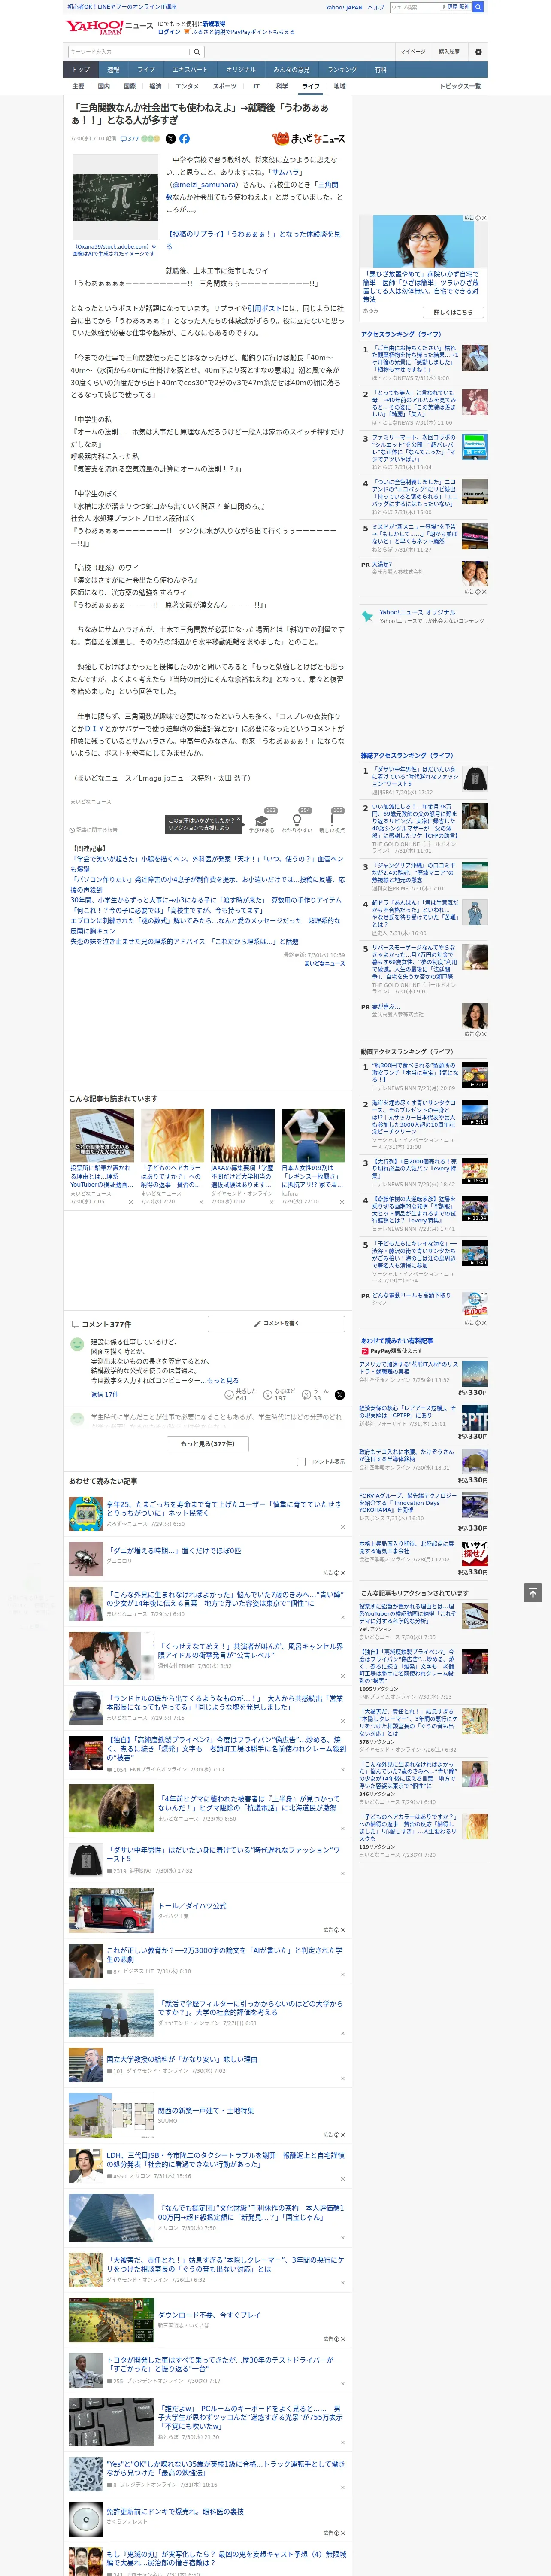Screen dimensions: 551x2576
Task: Check the コメント非表示 checkbox
Action: coord(301,1461)
